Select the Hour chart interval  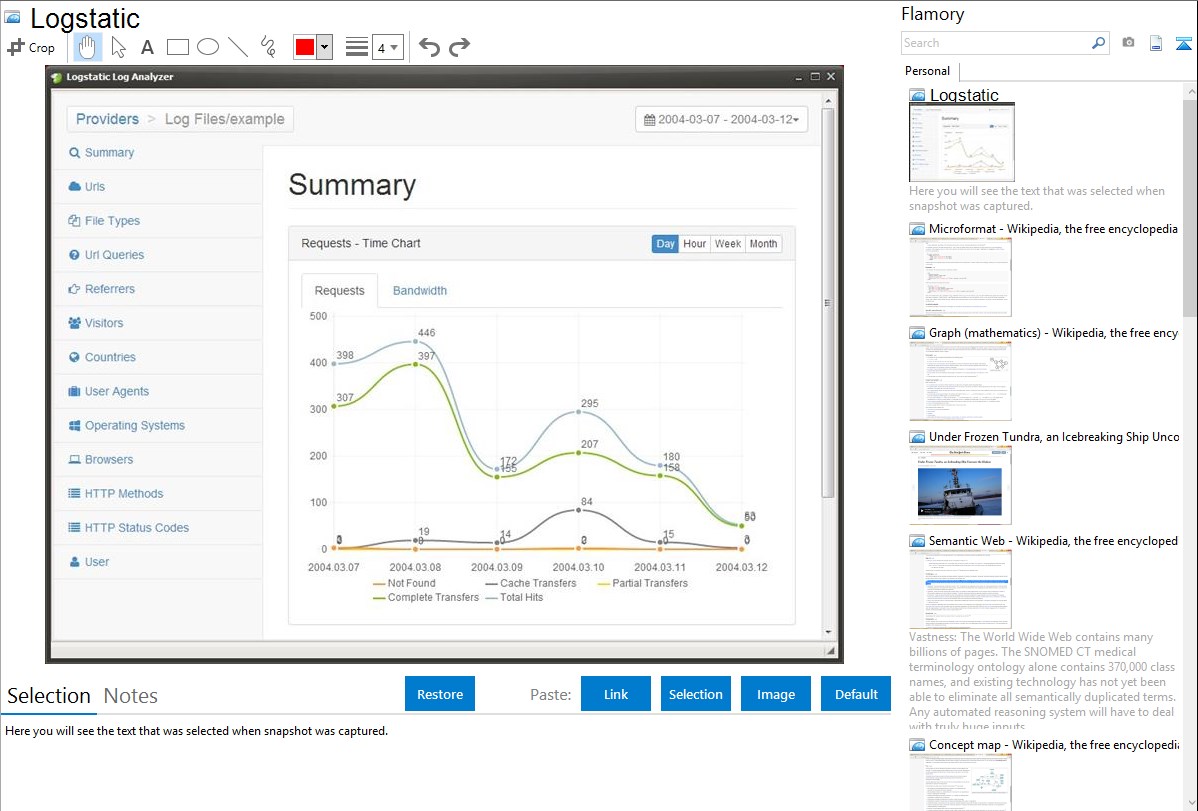click(695, 244)
